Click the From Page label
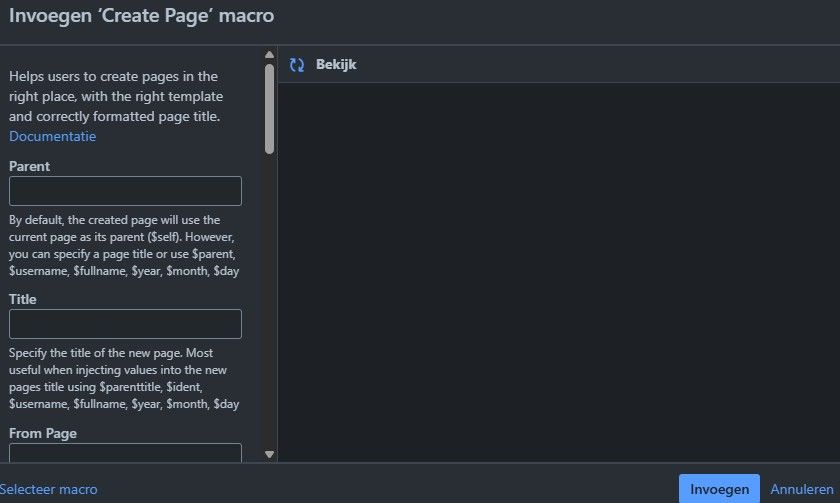Viewport: 840px width, 503px height. (43, 433)
